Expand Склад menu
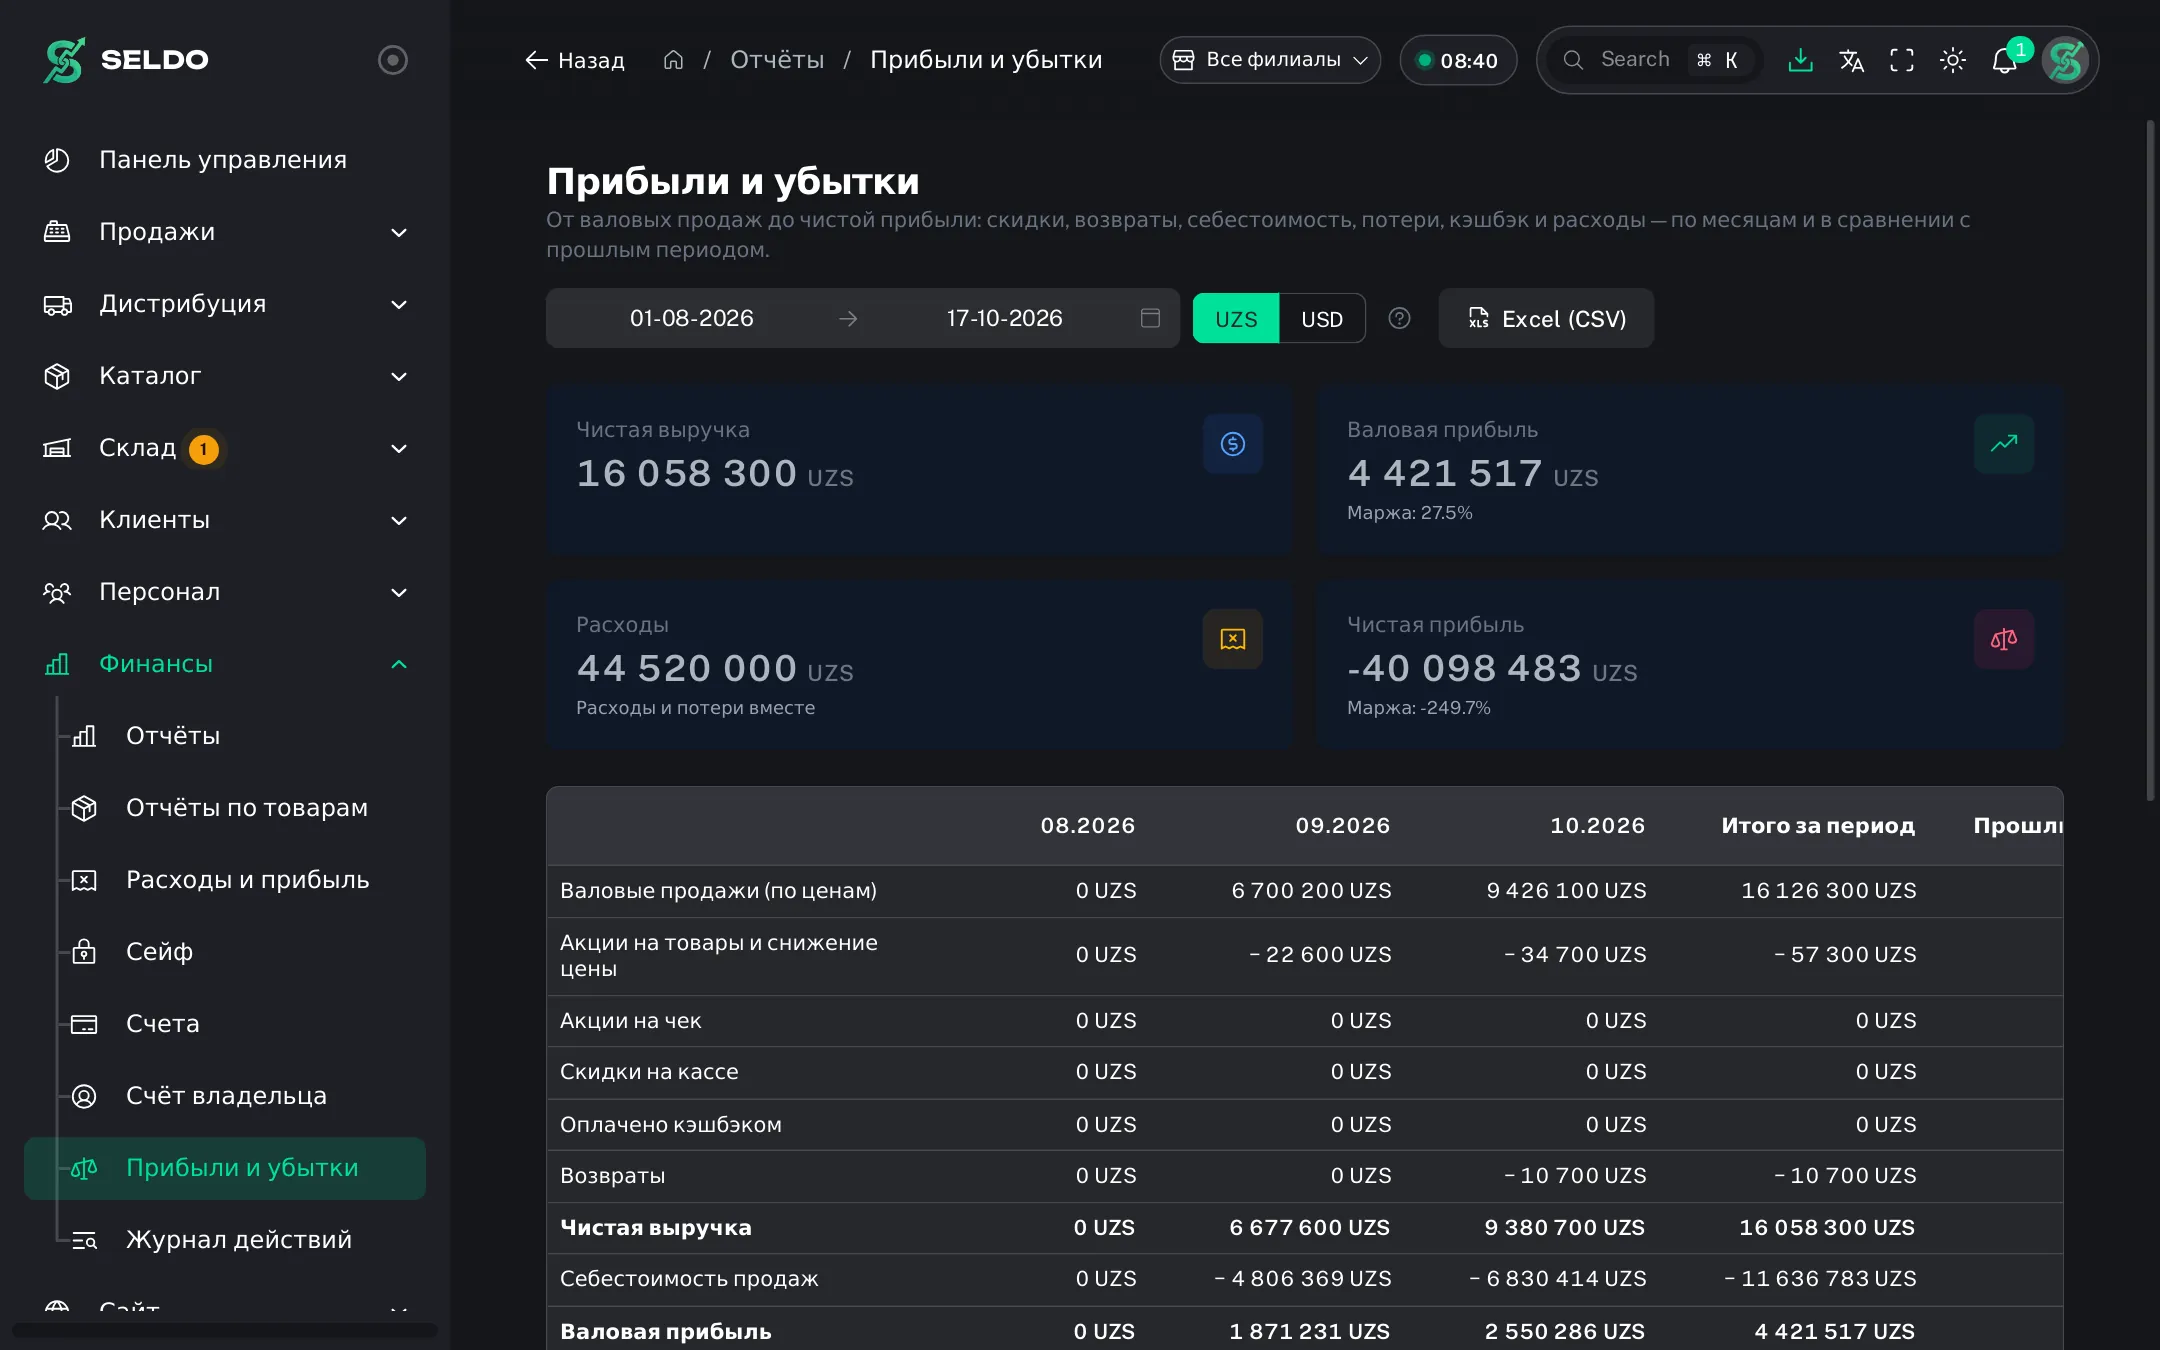This screenshot has width=2160, height=1350. tap(225, 448)
